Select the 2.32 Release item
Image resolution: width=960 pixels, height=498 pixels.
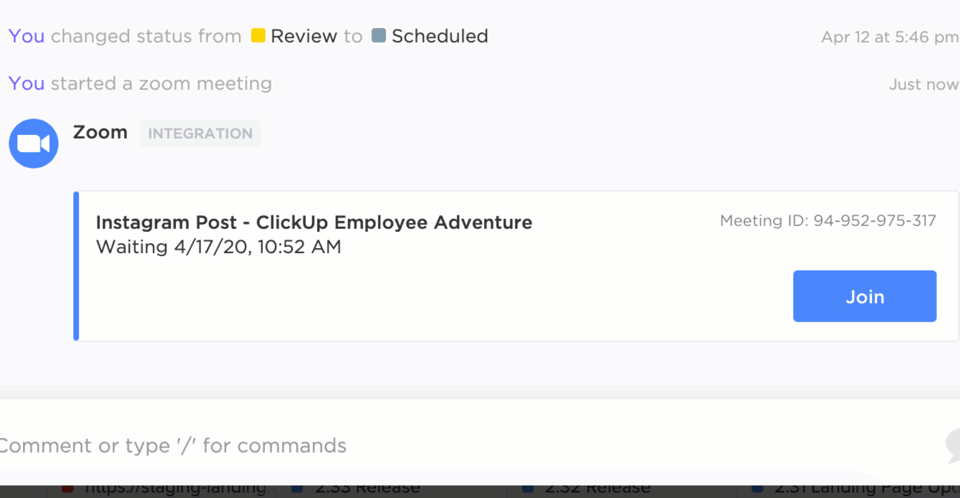click(594, 488)
